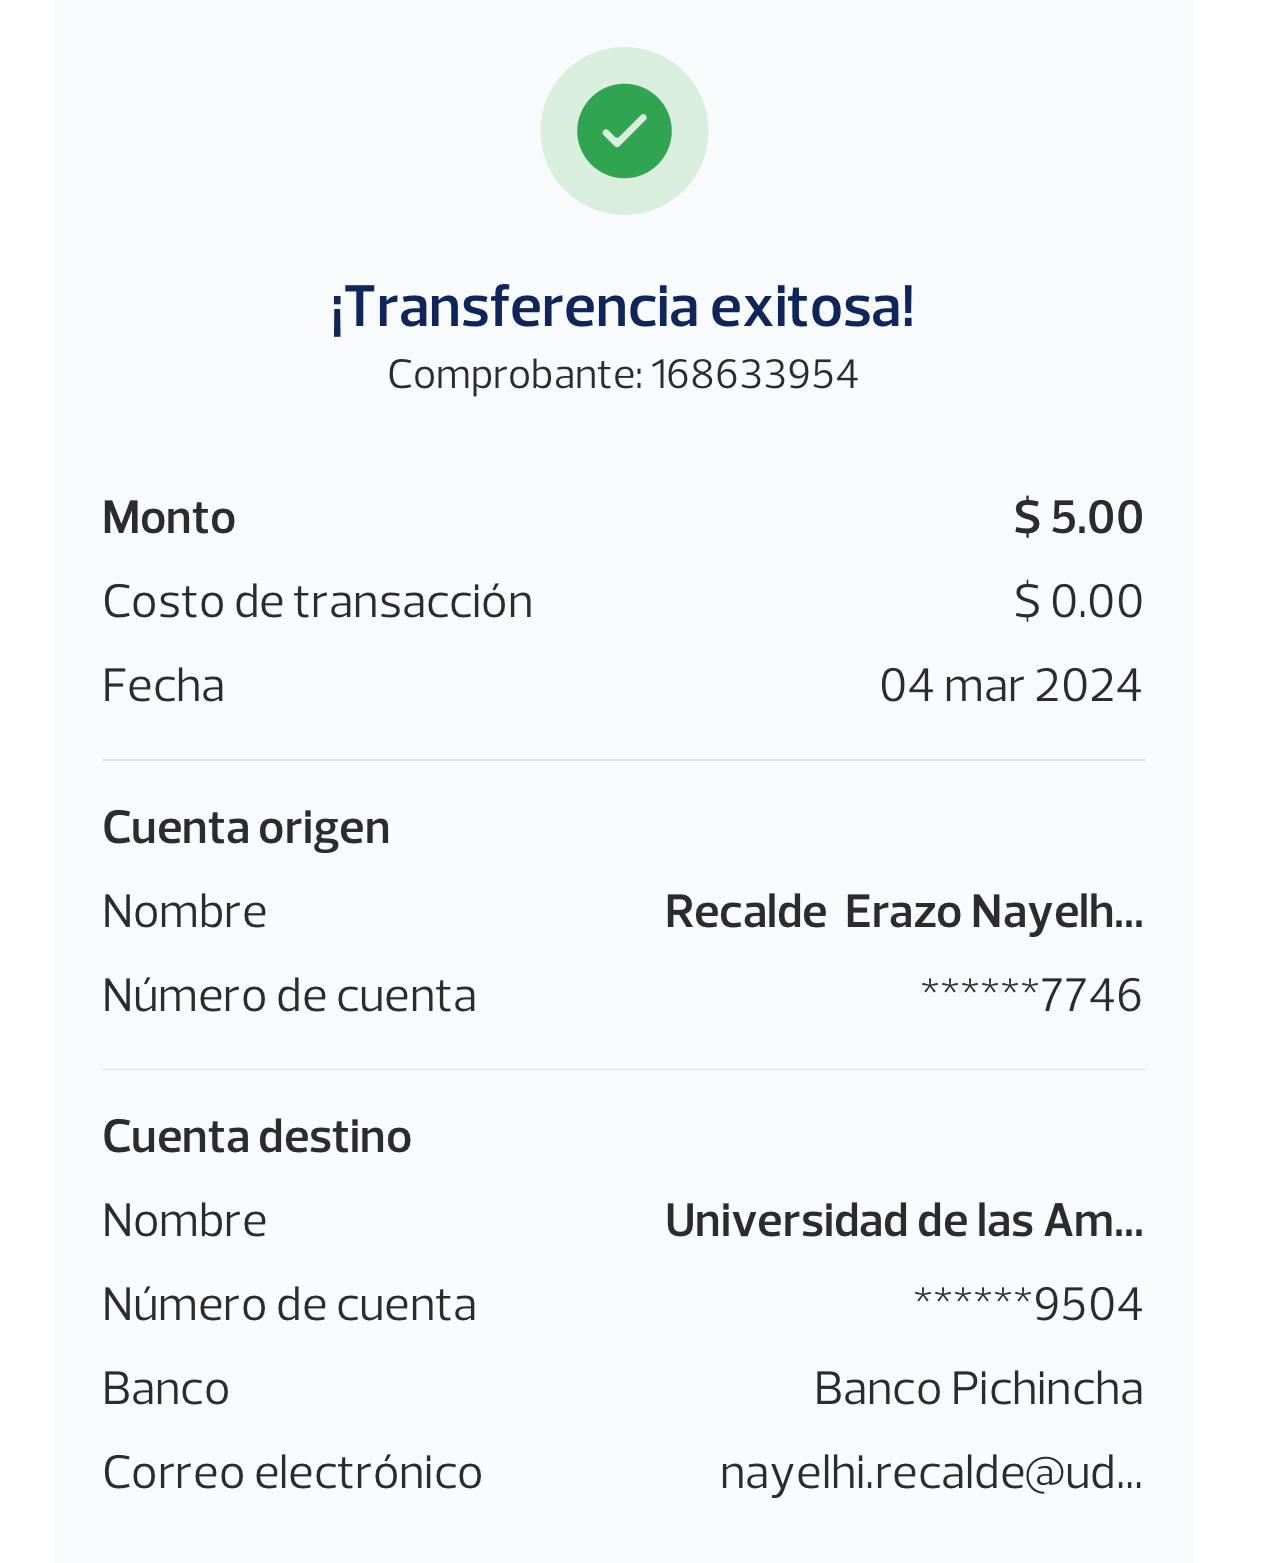Click the word Comprobante under the heading
The image size is (1266, 1563).
514,375
